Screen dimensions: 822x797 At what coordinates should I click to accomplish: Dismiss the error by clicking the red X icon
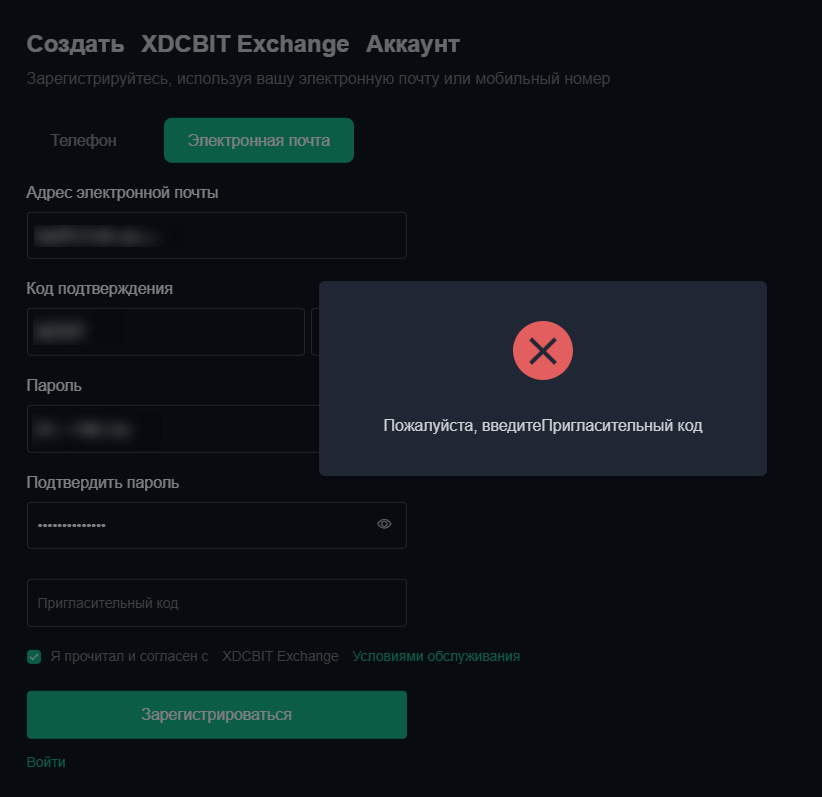(543, 350)
